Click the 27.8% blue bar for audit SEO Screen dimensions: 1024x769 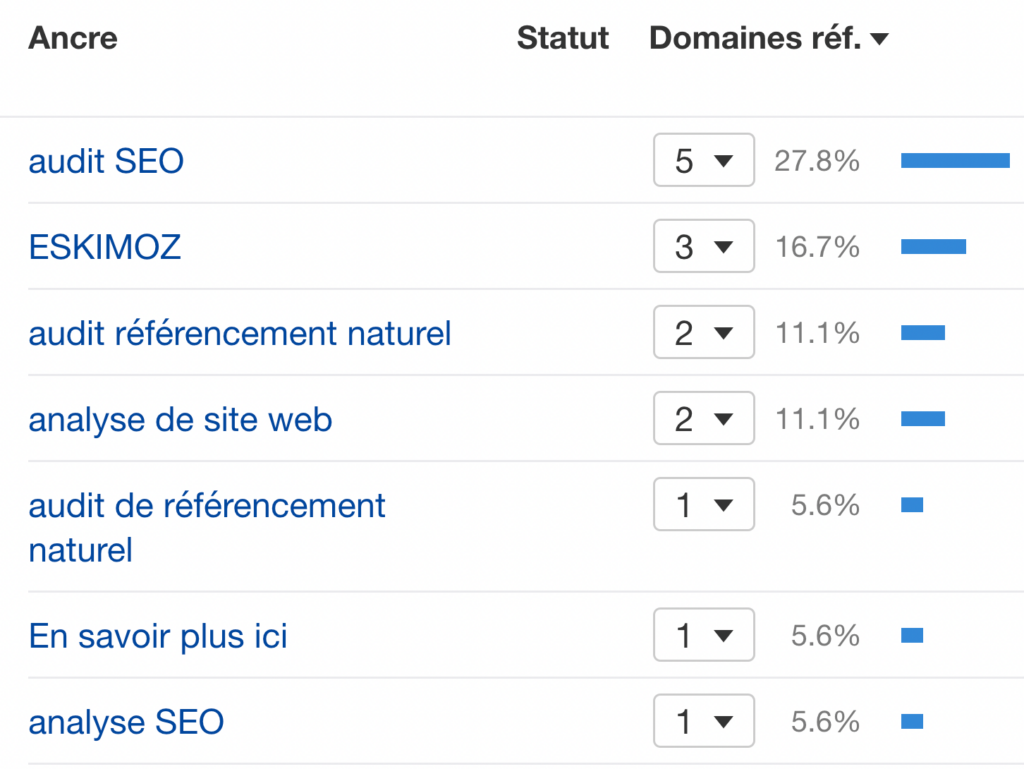tap(955, 160)
